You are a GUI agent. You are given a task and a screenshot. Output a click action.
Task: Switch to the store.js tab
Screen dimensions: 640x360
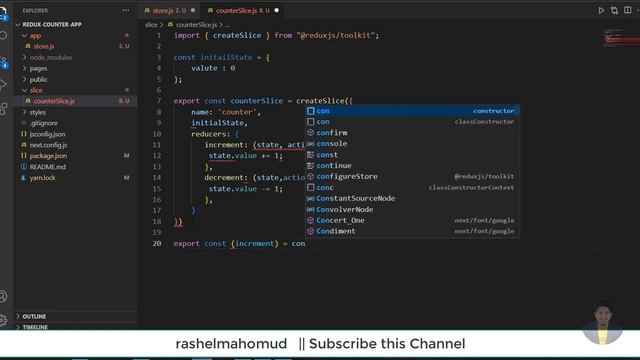point(169,11)
